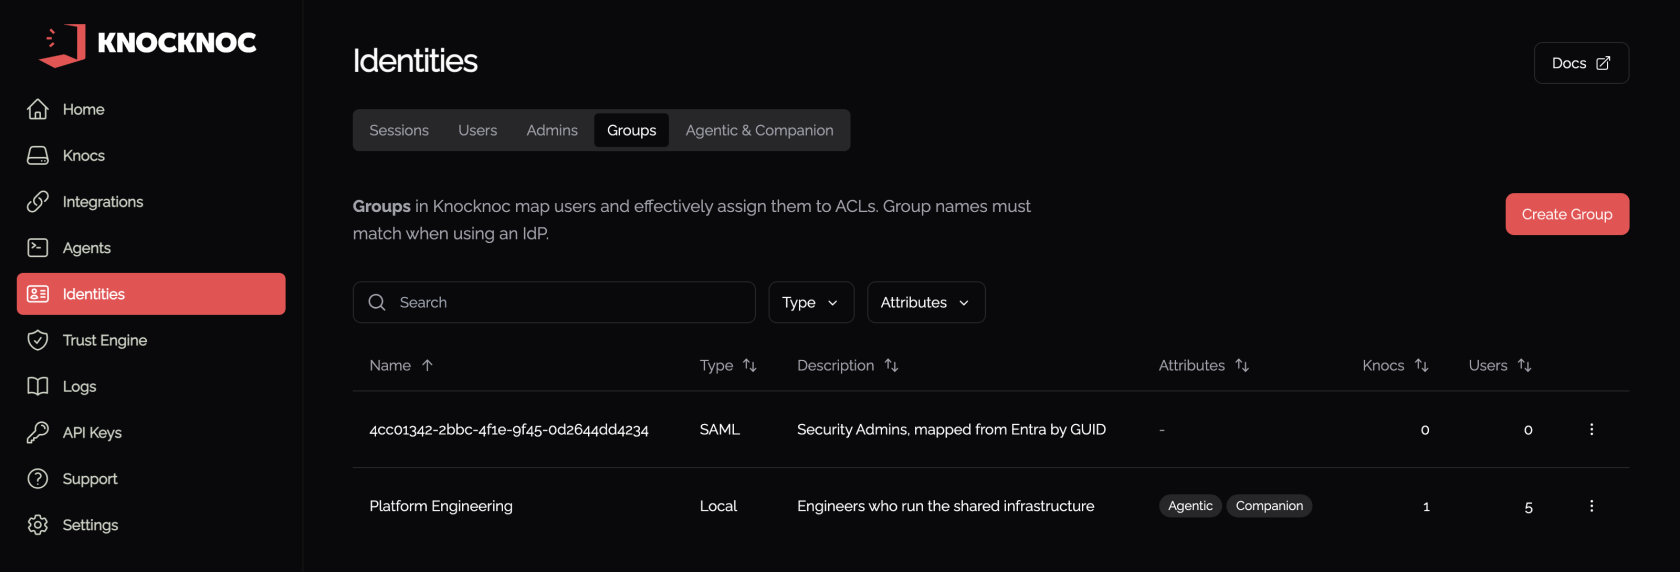Click the Knocknoc logo icon

click(62, 45)
